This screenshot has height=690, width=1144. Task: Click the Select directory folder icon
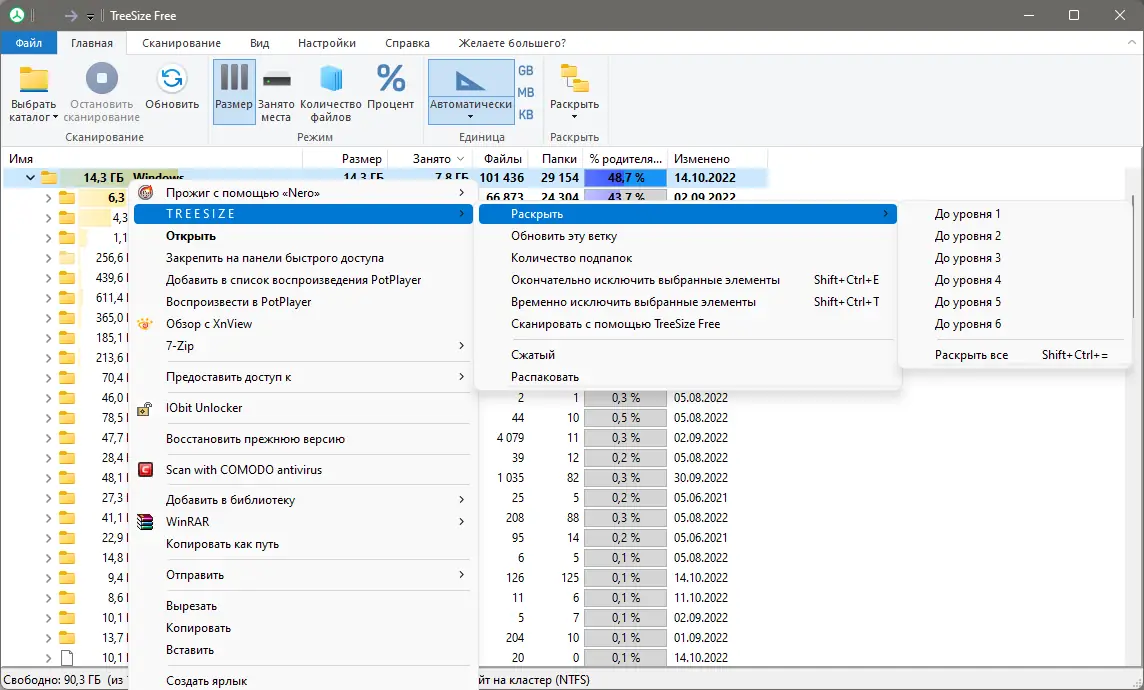[34, 81]
